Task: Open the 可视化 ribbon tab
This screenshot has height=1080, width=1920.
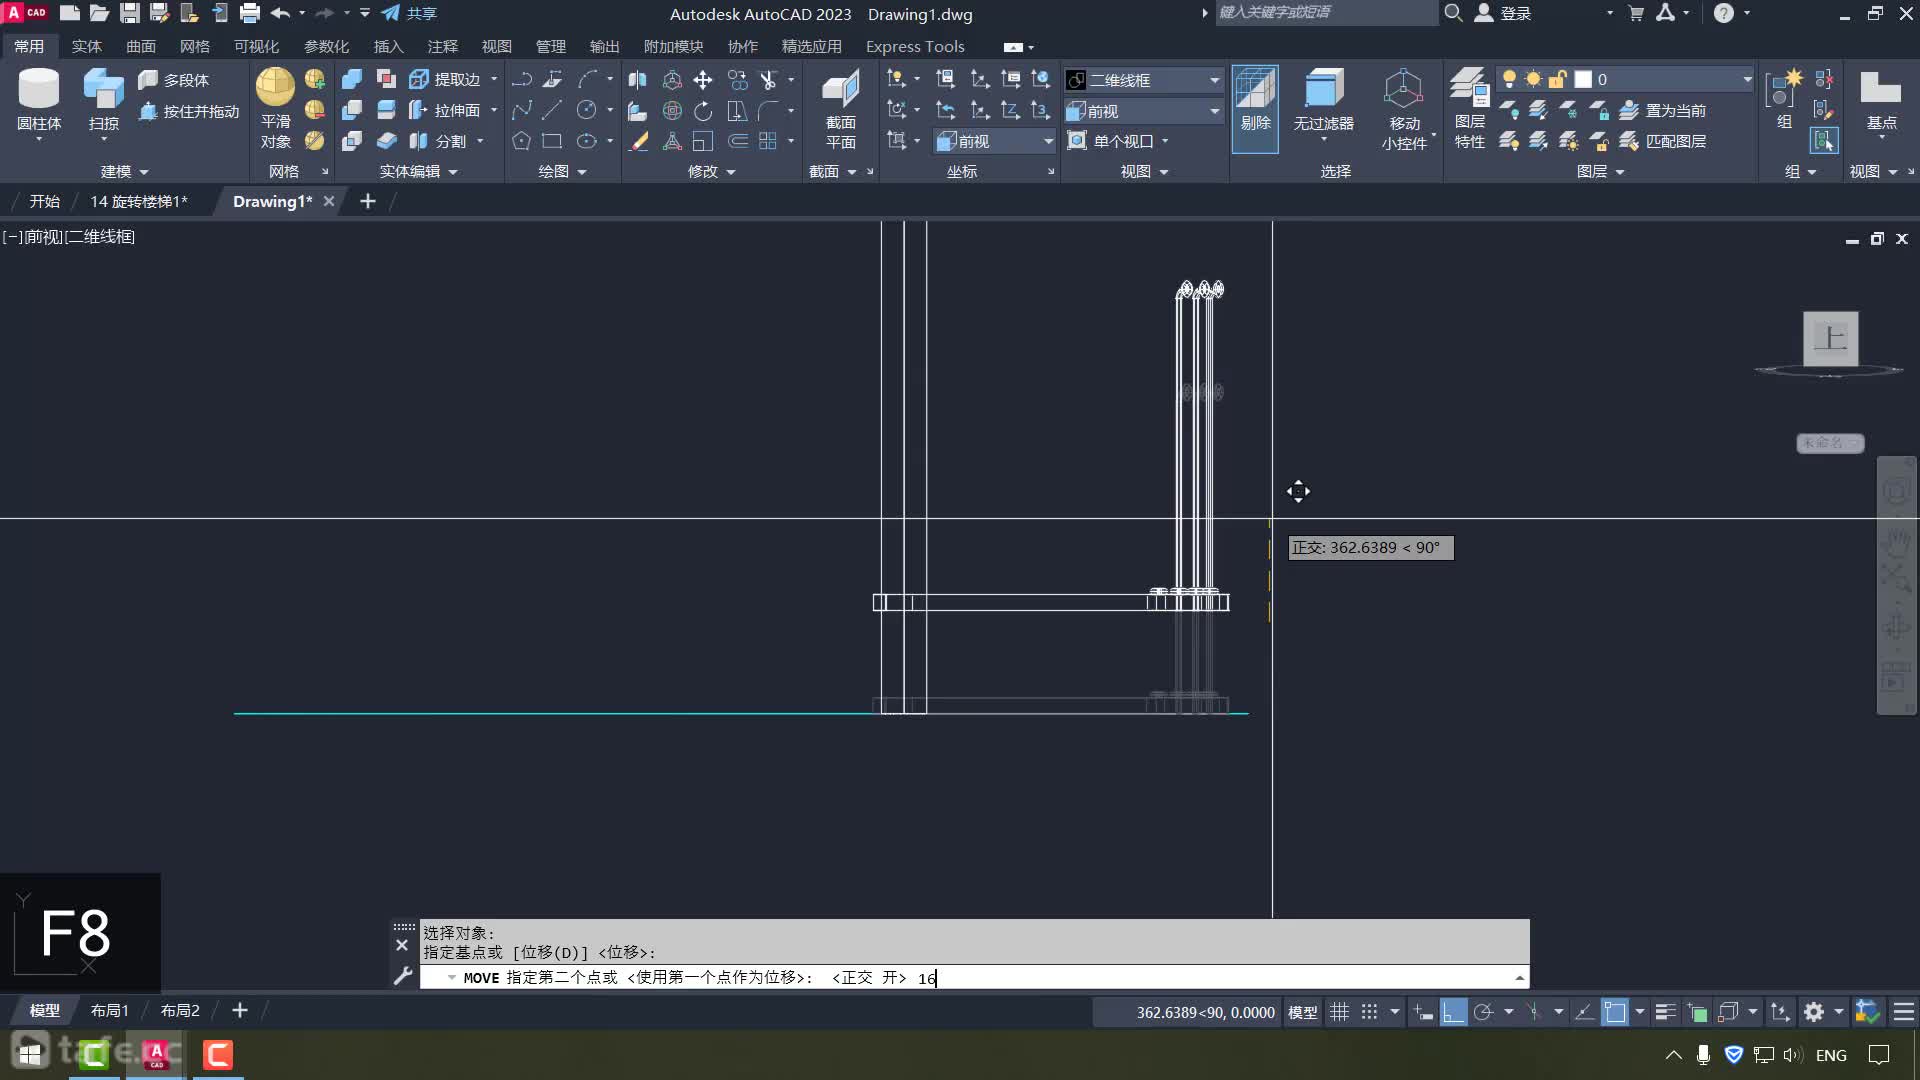Action: click(256, 46)
